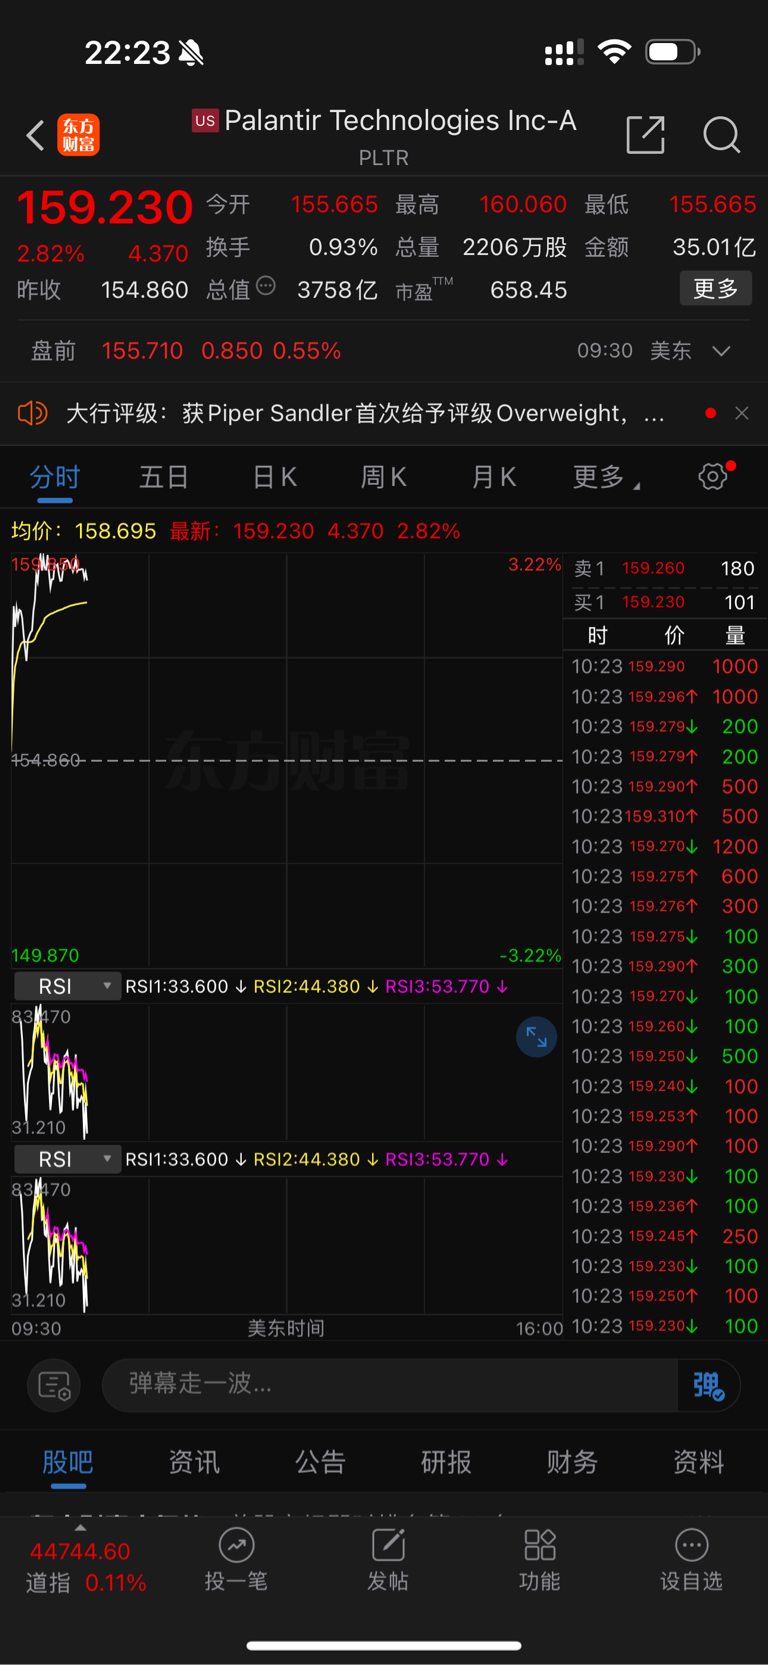Tap the trade row with volume 600
Viewport: 768px width, 1665px height.
[664, 876]
